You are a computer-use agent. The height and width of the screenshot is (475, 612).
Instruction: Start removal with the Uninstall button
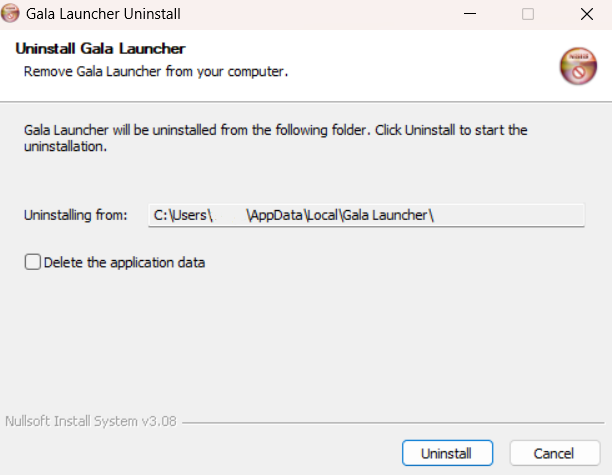447,453
